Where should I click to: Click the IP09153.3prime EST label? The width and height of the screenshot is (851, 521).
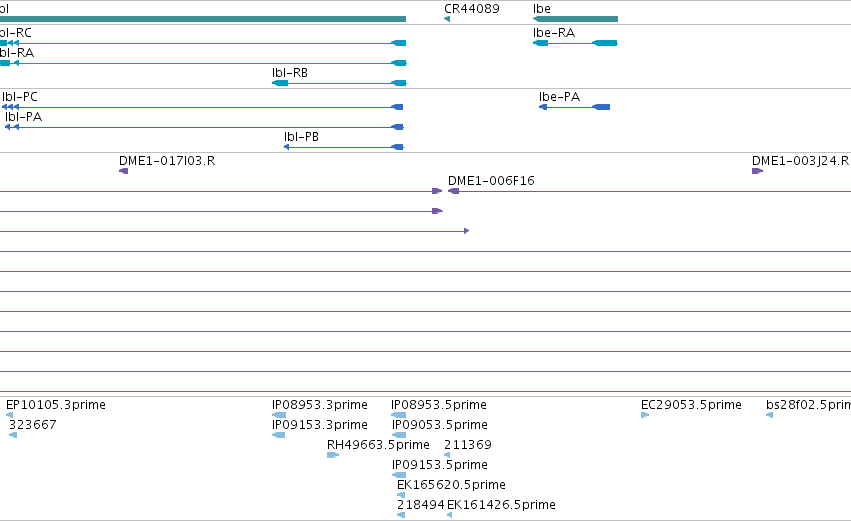point(320,425)
